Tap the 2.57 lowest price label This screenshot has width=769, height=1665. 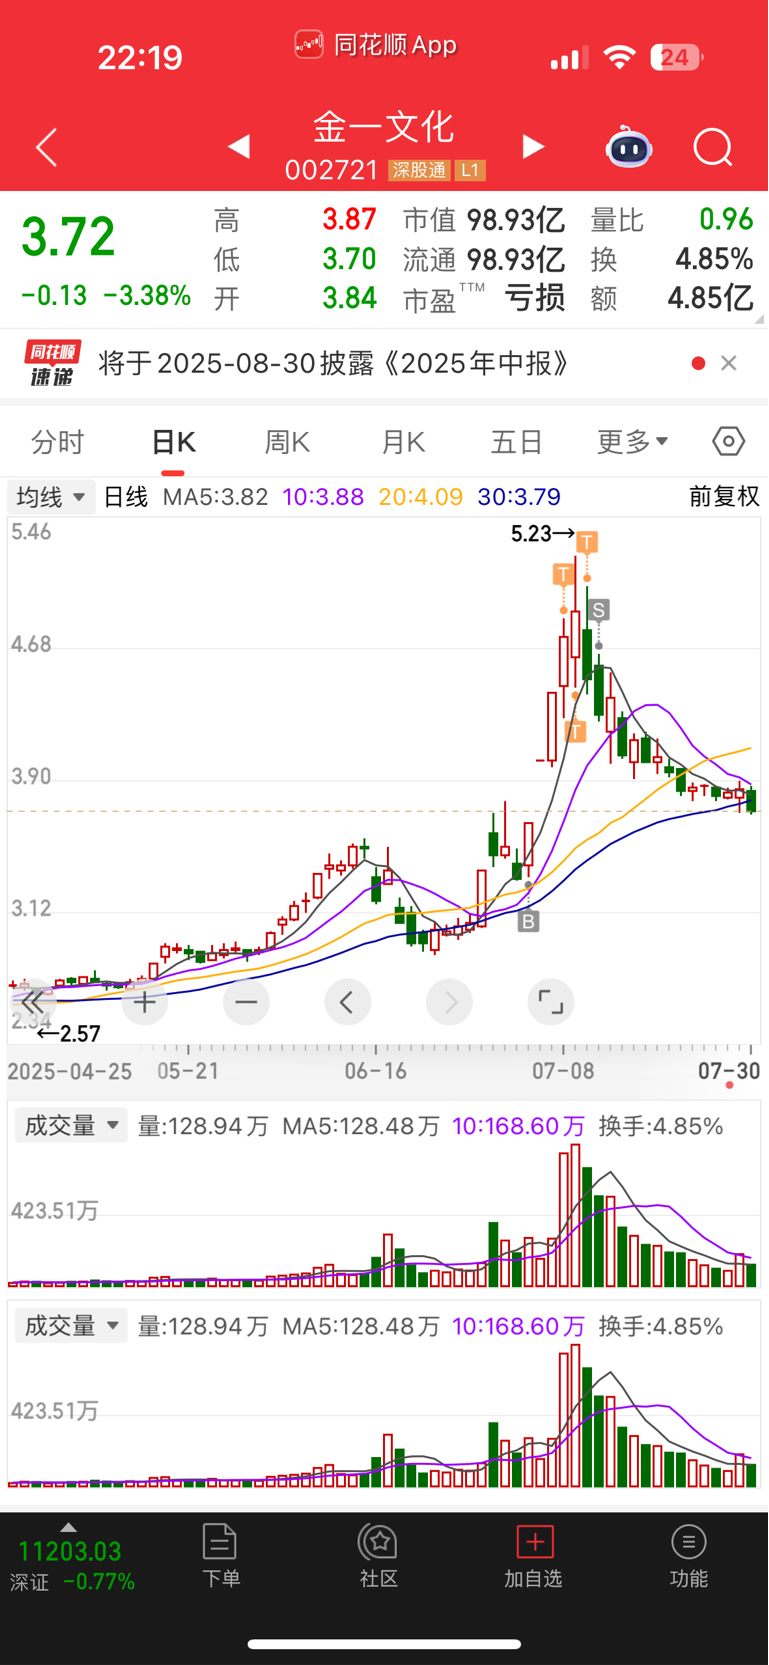(80, 1034)
